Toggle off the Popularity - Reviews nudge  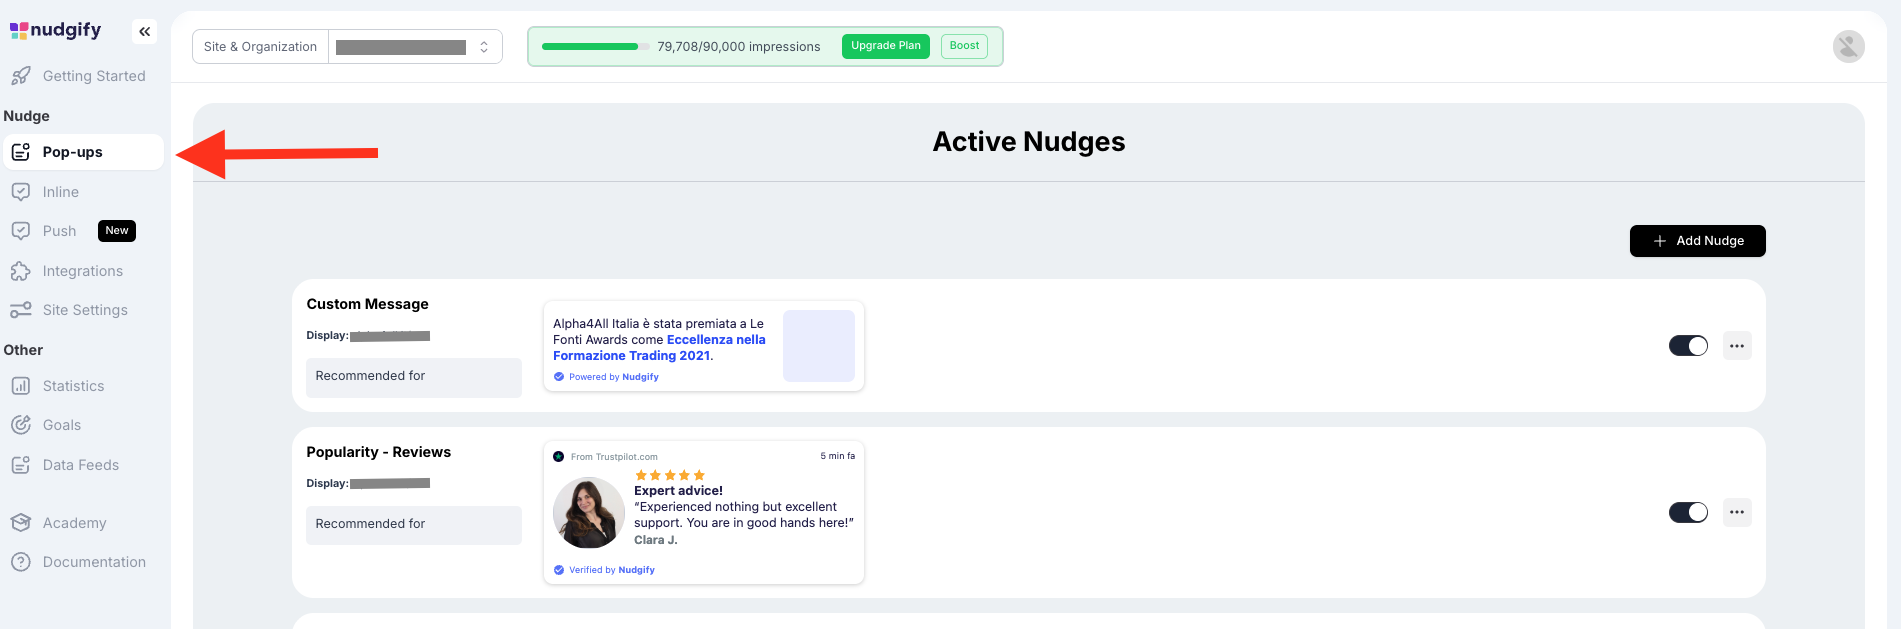pyautogui.click(x=1688, y=512)
